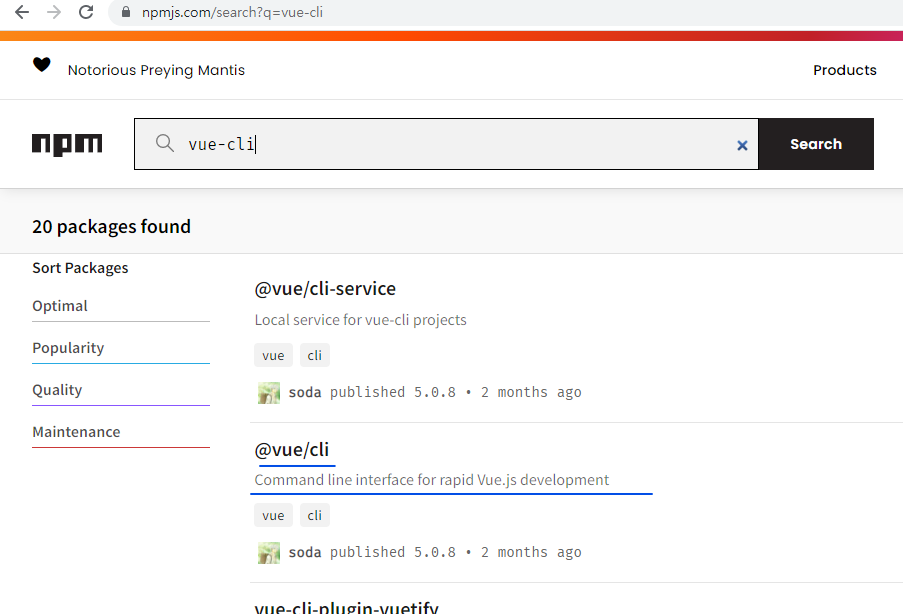Sort packages by Maintenance
Screen dimensions: 903x614
[x=76, y=432]
